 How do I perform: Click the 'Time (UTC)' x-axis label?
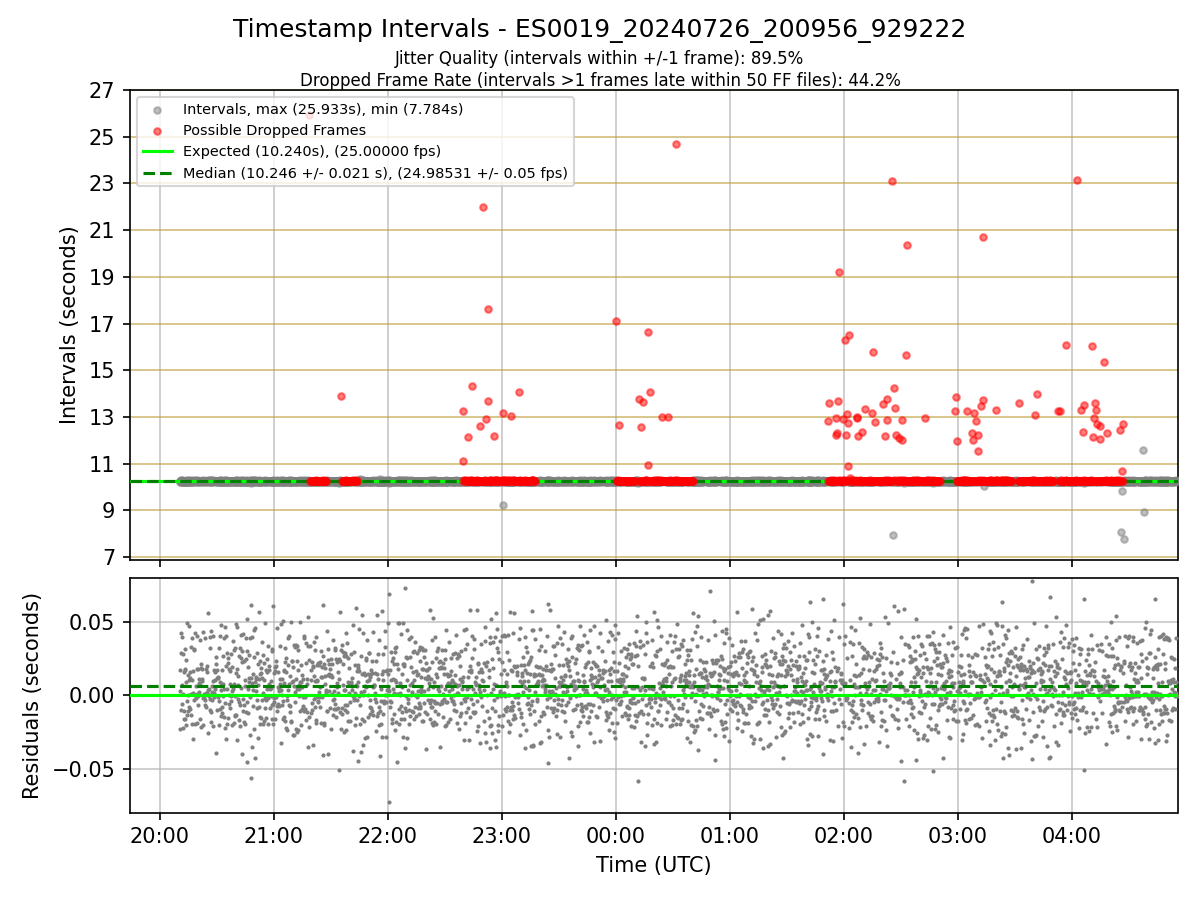(654, 865)
